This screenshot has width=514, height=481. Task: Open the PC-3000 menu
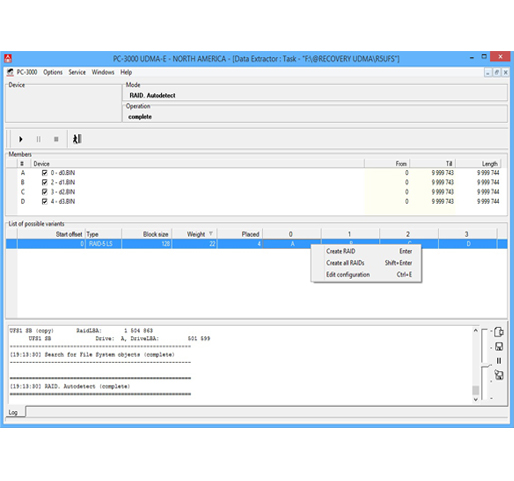click(27, 72)
